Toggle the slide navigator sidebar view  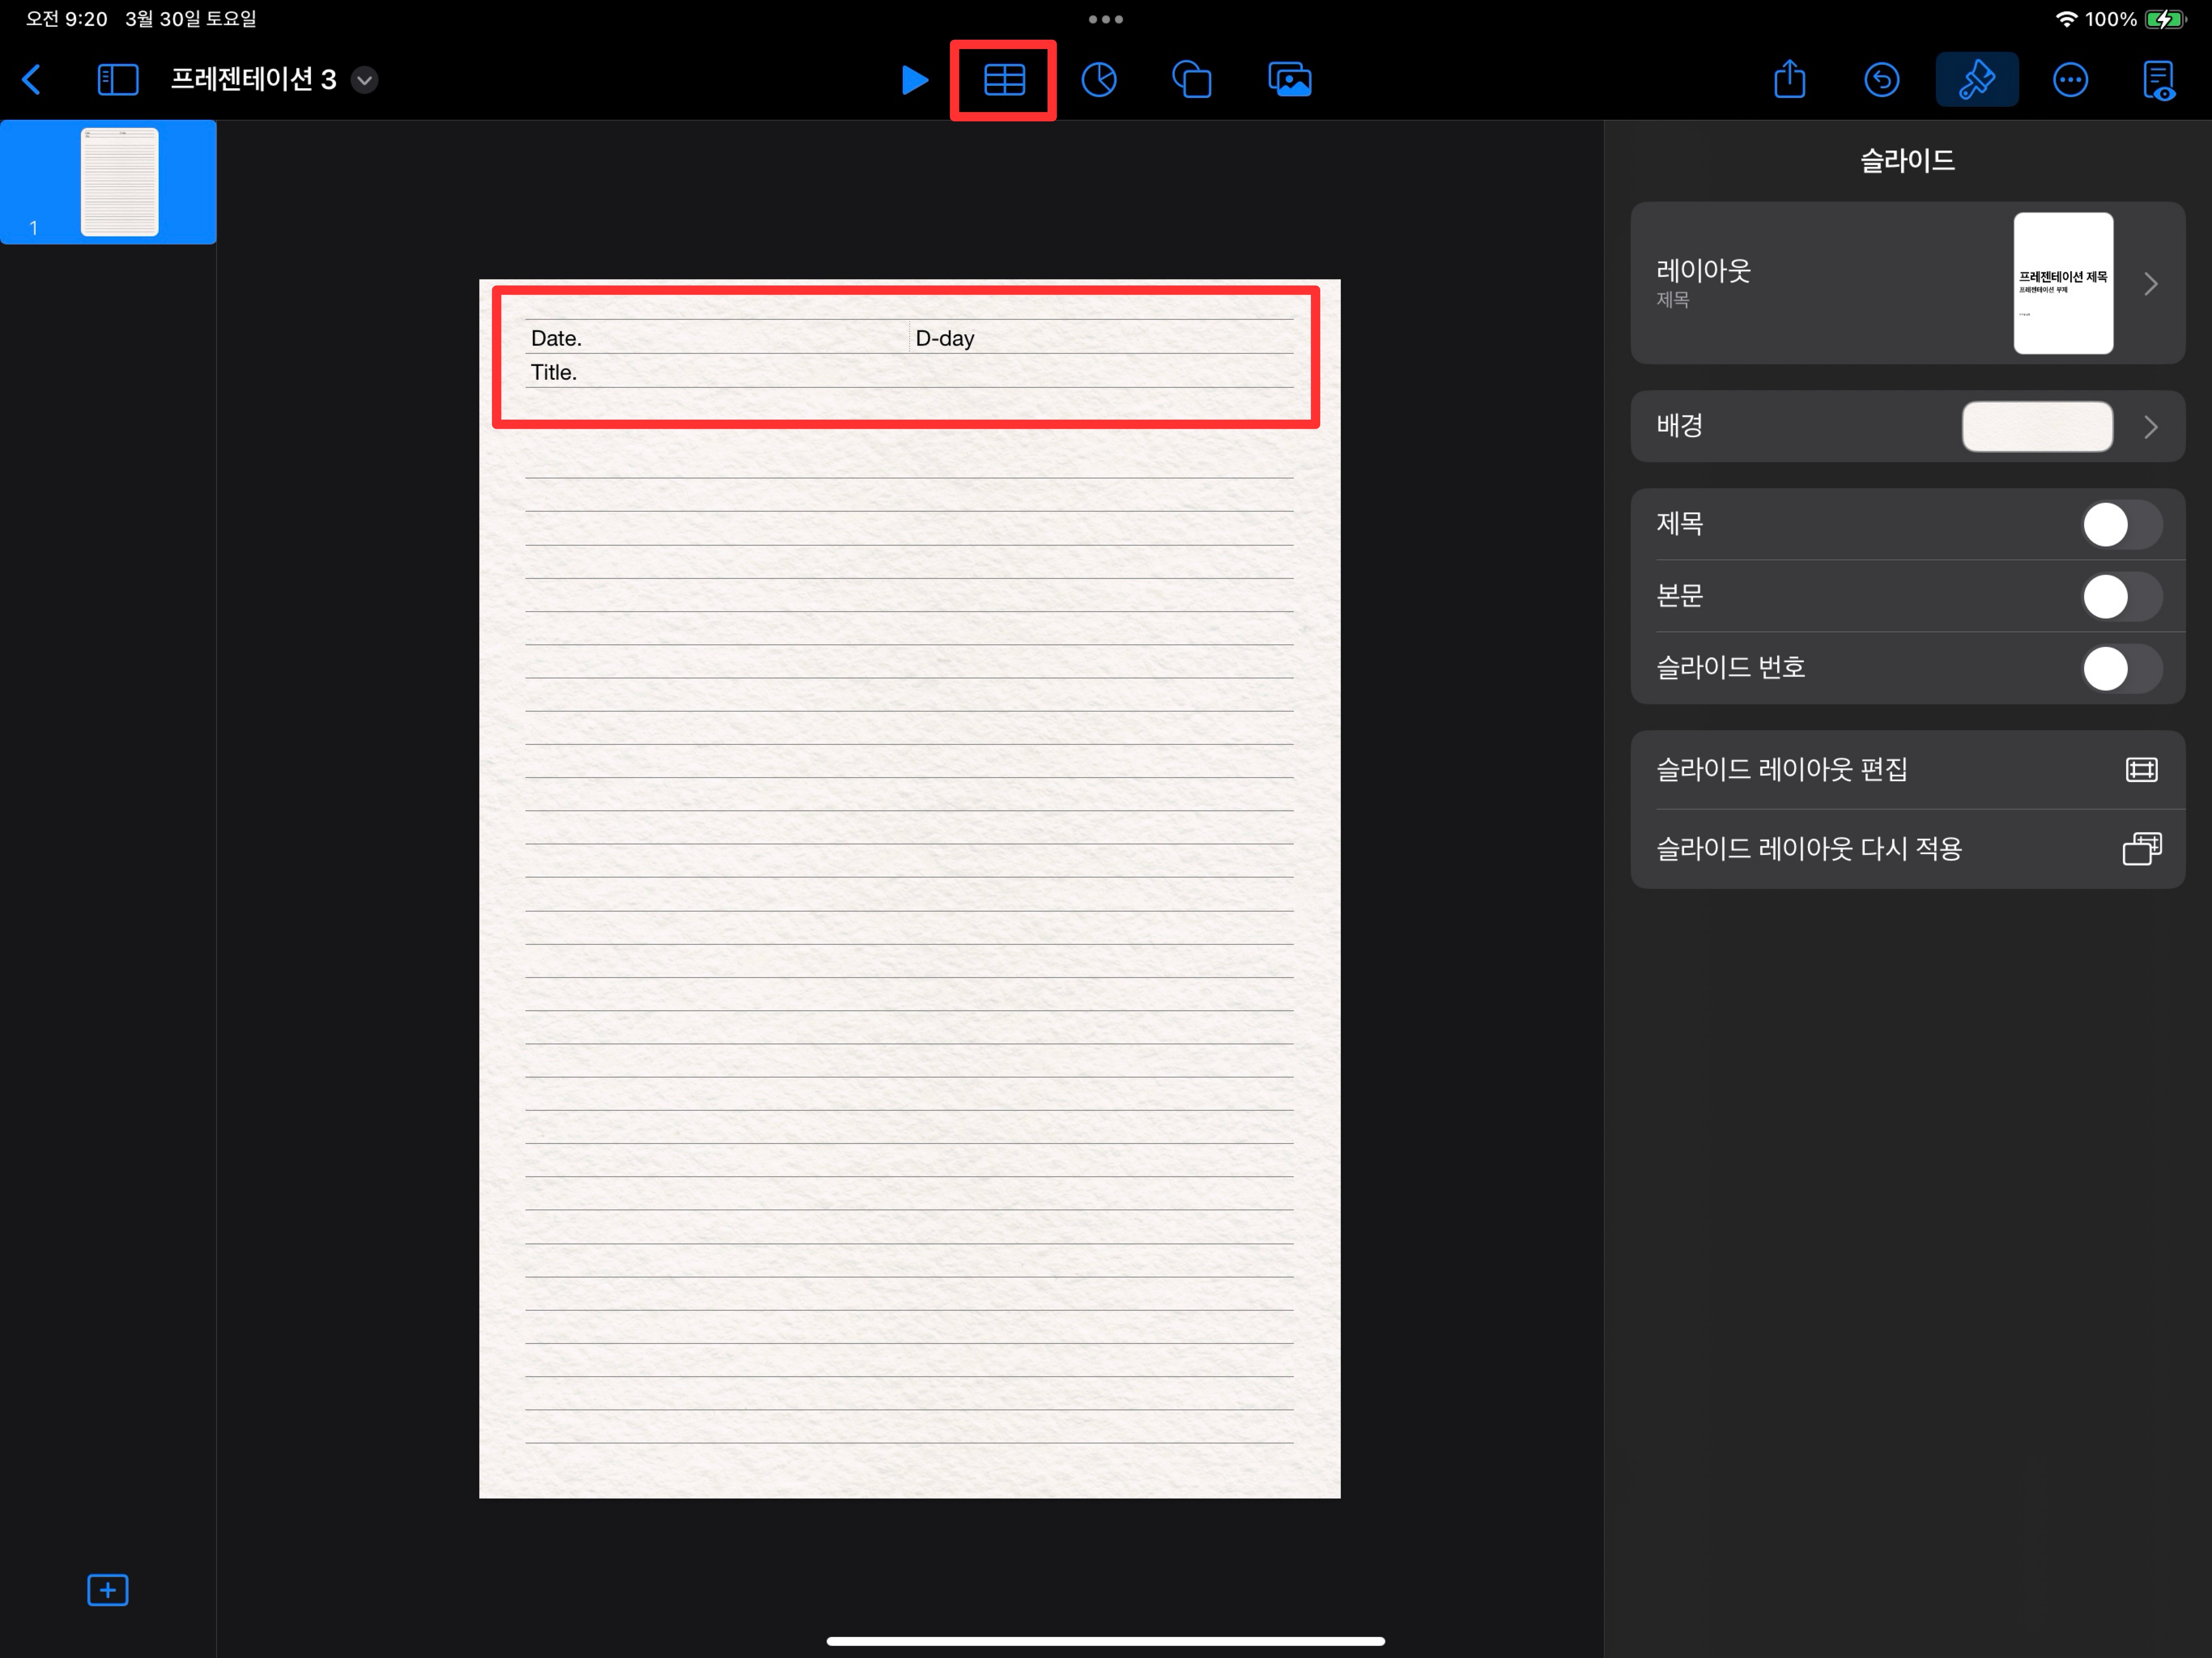[x=117, y=80]
